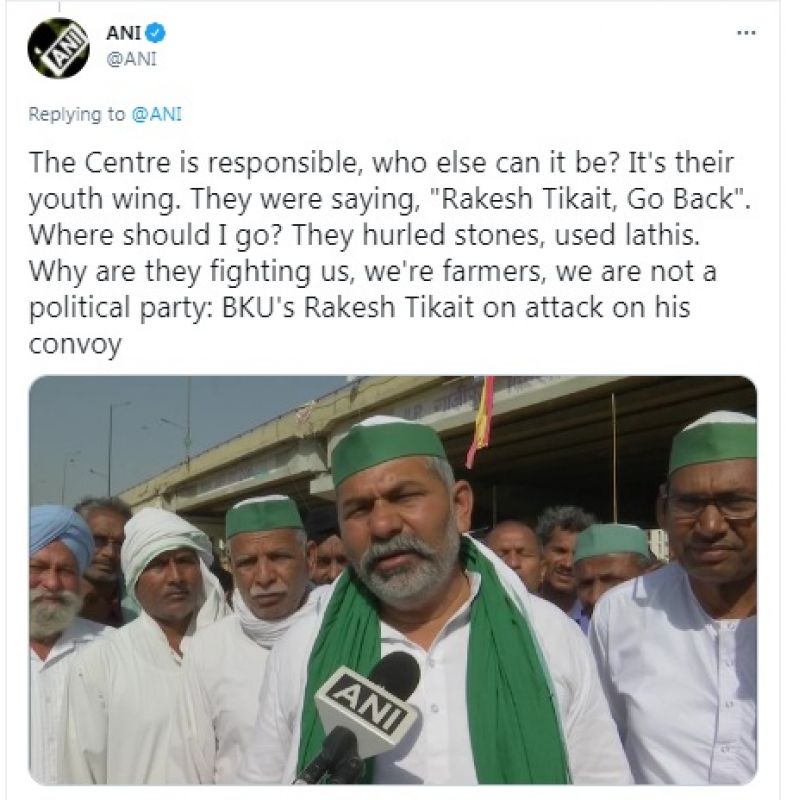Open the tweet's attached photo

[x=392, y=580]
